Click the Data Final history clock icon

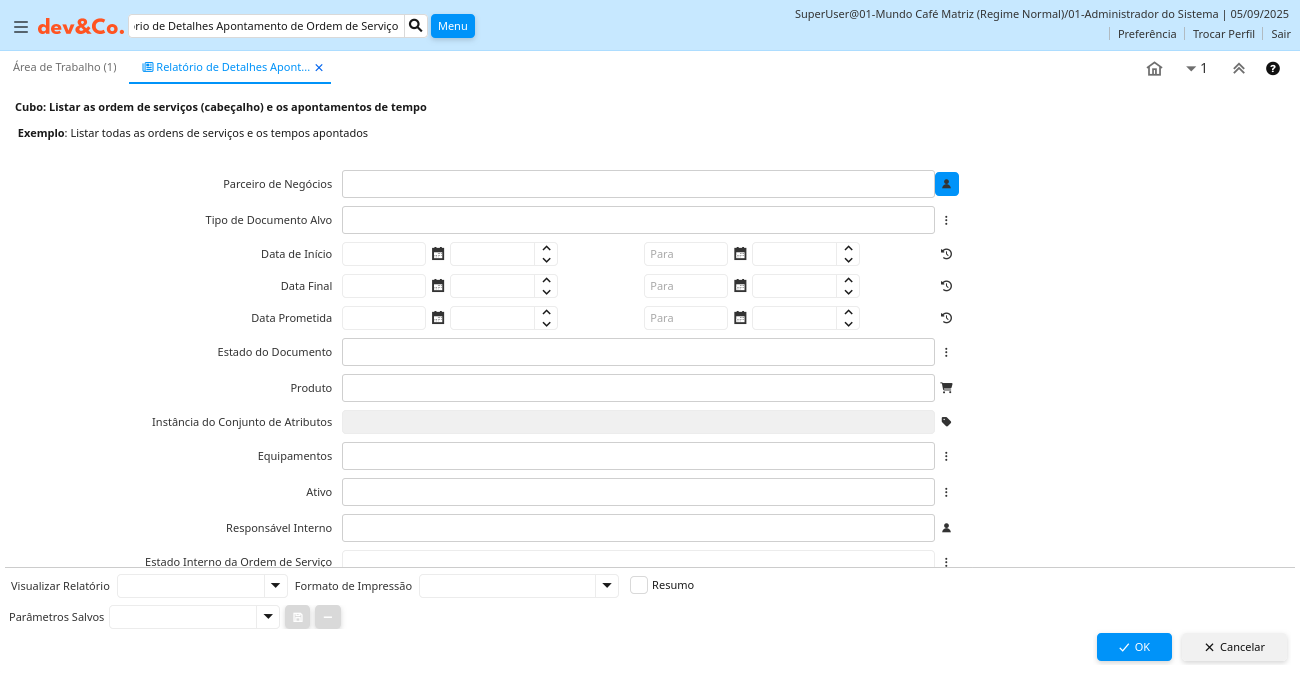tap(946, 286)
